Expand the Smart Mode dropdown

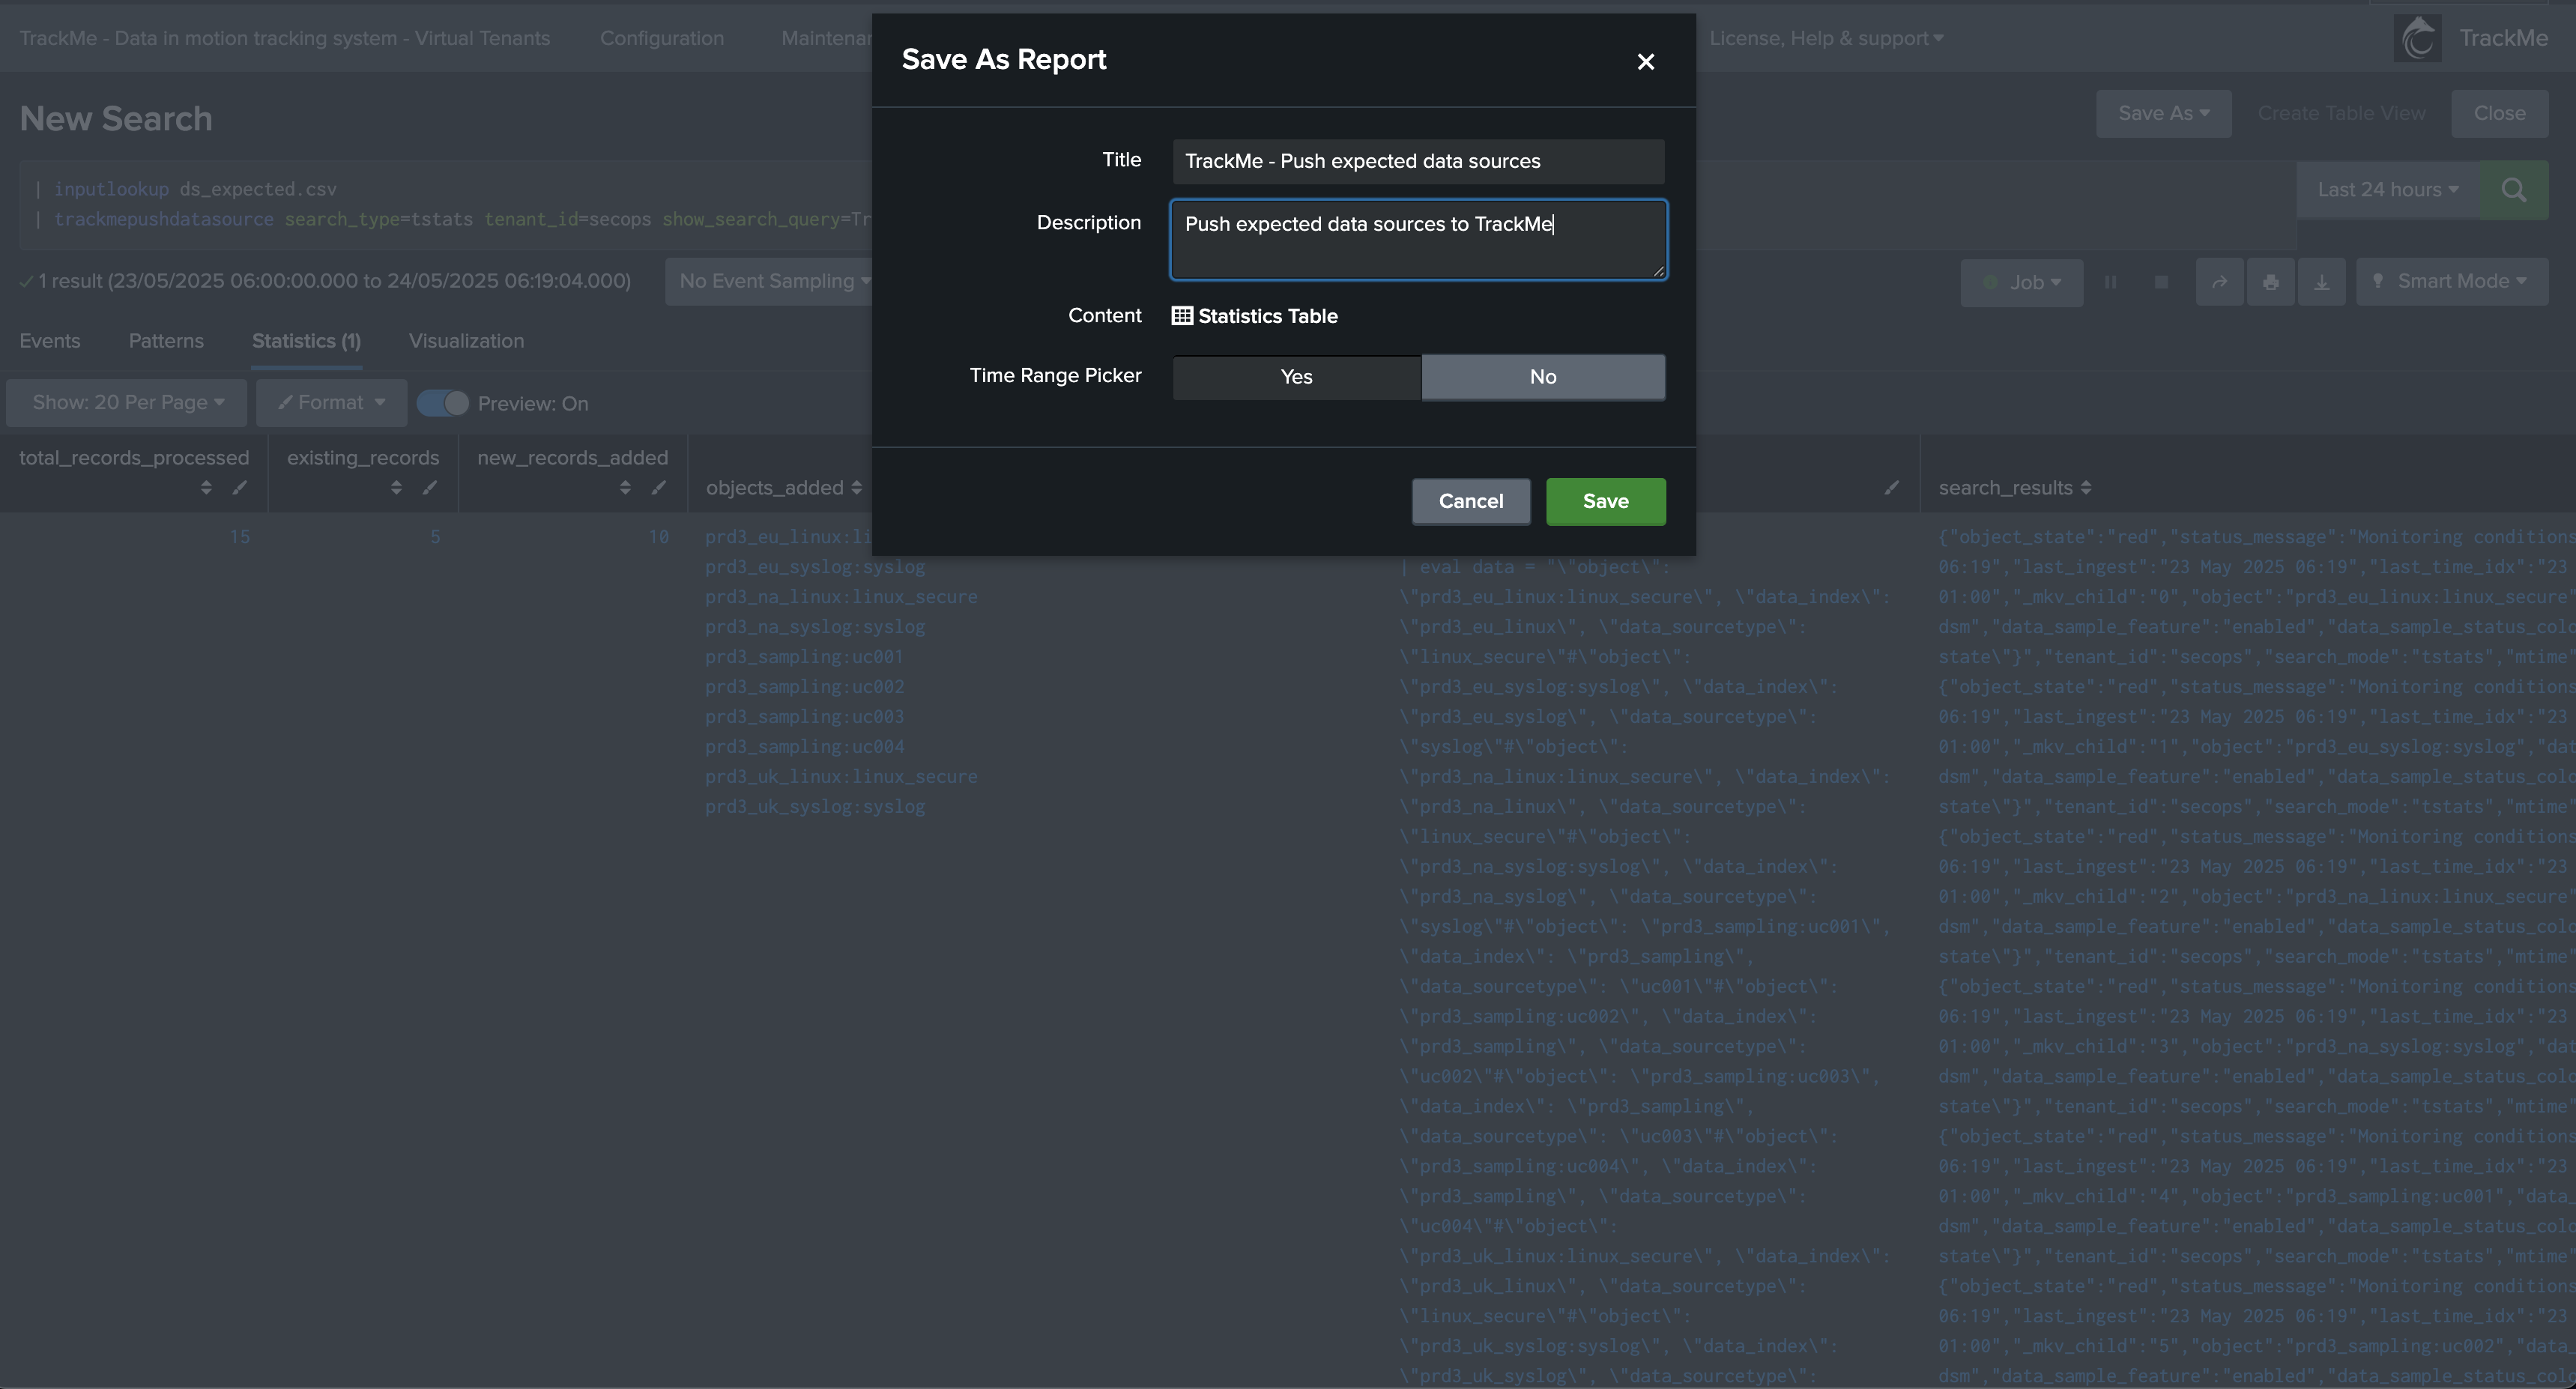pyautogui.click(x=2451, y=282)
